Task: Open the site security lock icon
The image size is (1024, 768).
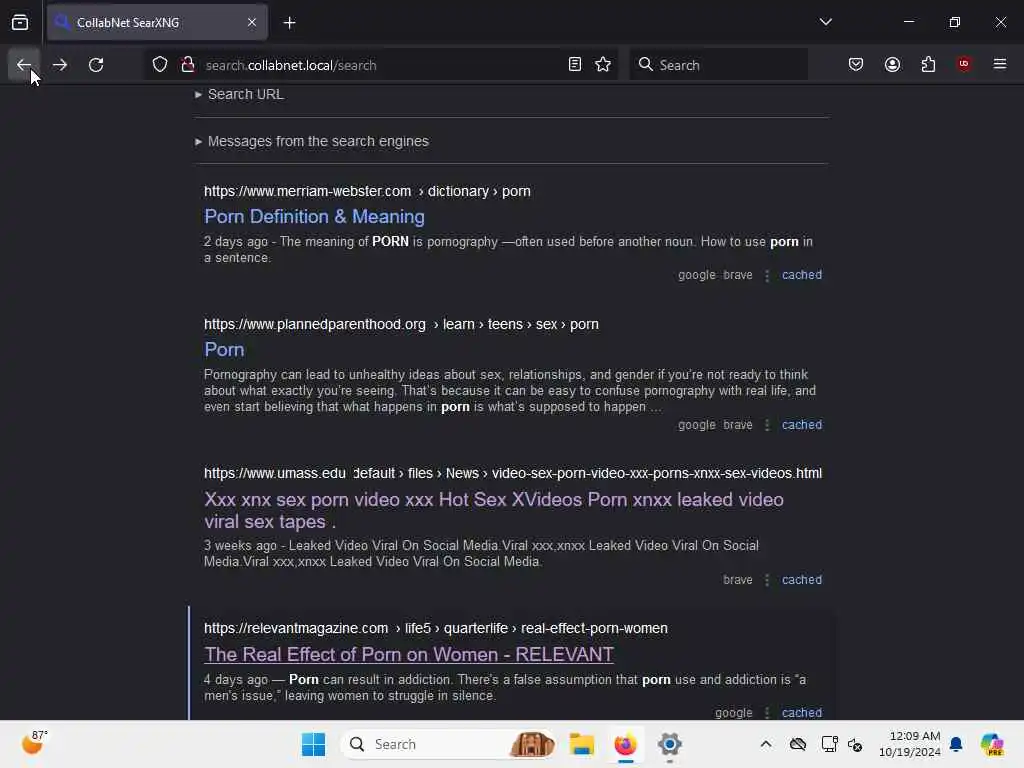Action: click(188, 65)
